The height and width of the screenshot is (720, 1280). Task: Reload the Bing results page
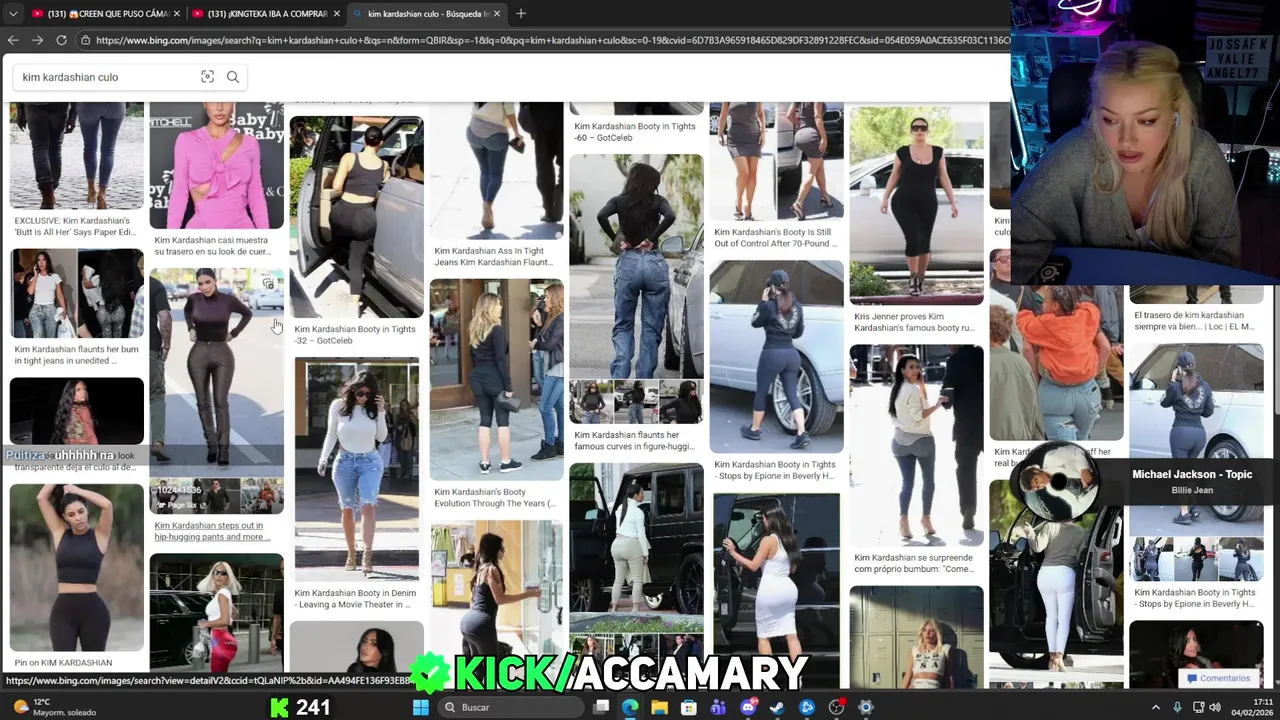click(x=61, y=40)
